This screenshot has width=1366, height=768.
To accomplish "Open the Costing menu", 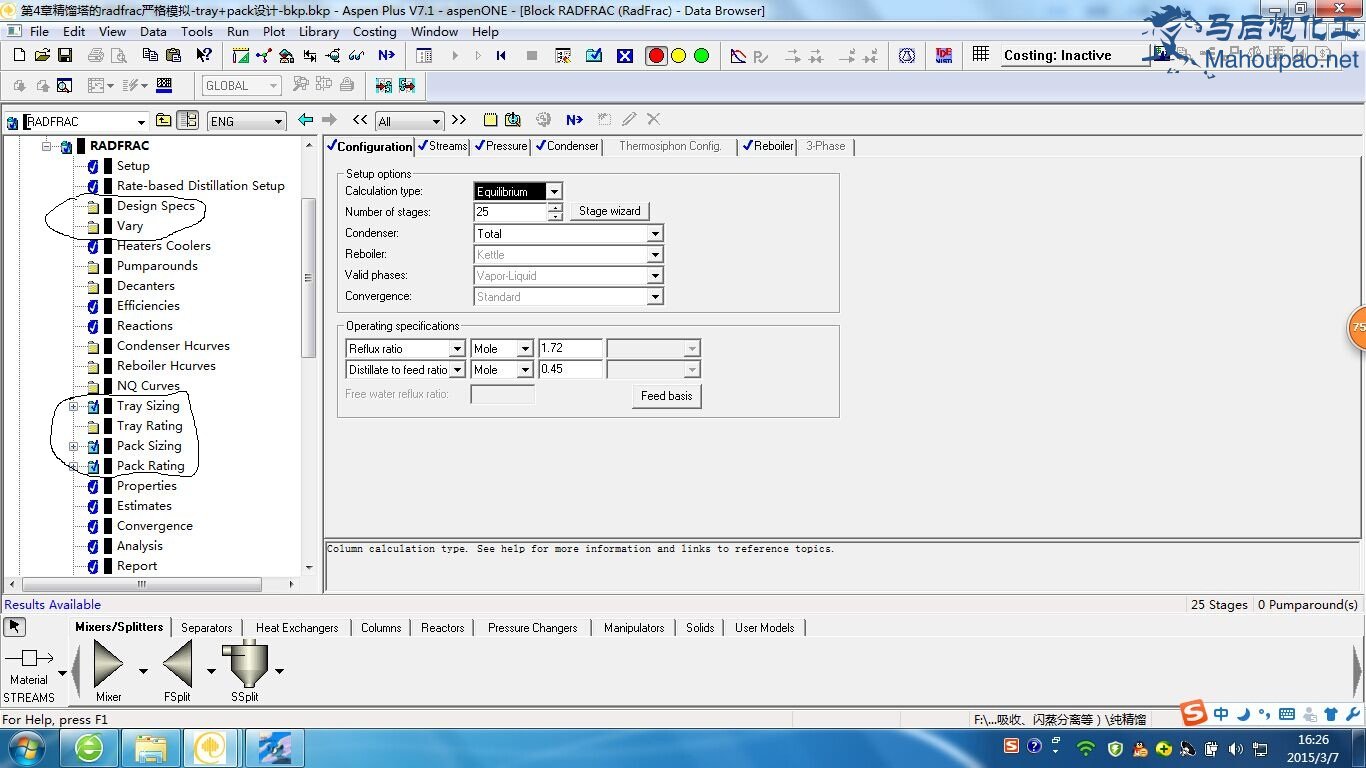I will tap(374, 31).
